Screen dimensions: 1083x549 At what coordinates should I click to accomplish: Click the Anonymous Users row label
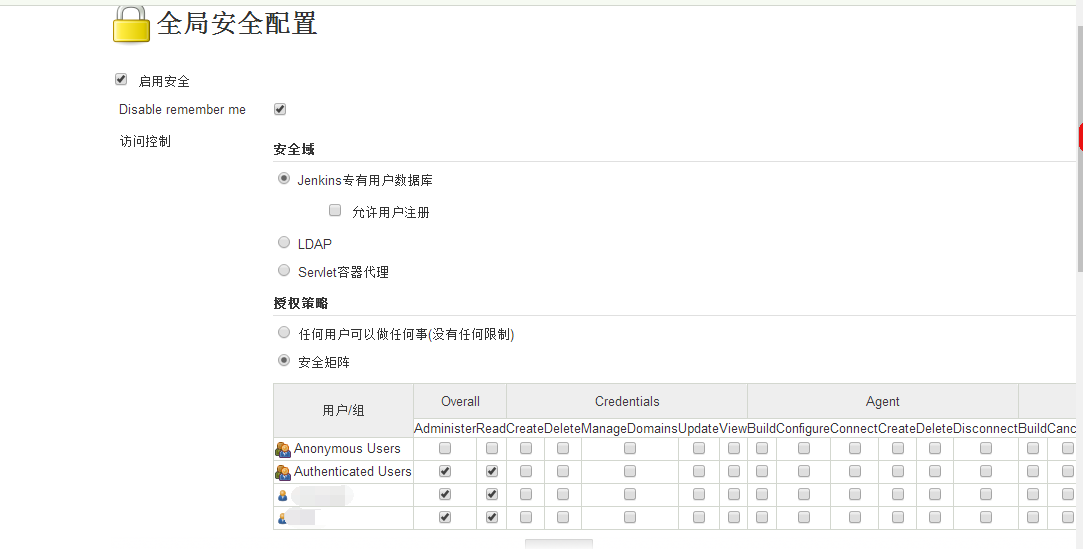pos(347,449)
